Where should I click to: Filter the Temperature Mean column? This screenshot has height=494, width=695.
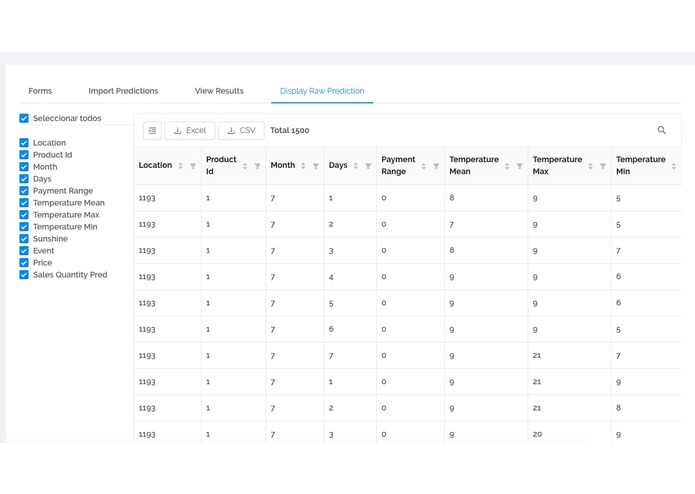519,166
